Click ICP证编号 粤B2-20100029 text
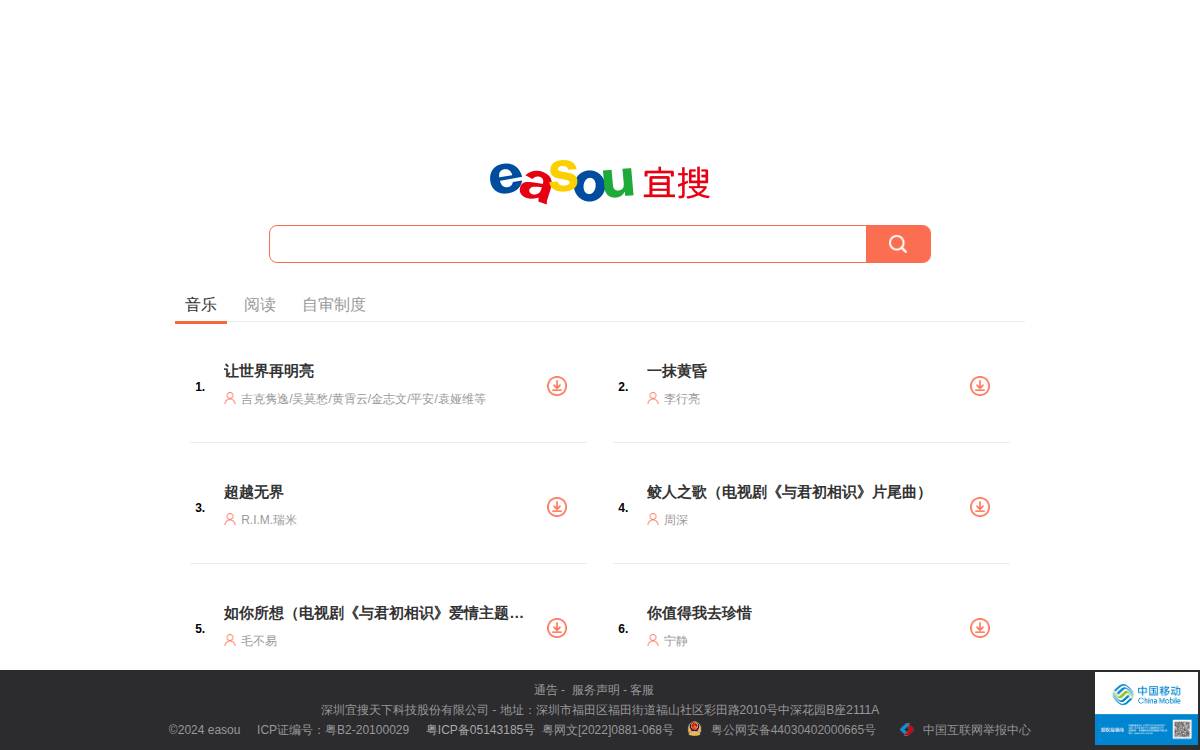This screenshot has width=1200, height=750. pos(333,730)
